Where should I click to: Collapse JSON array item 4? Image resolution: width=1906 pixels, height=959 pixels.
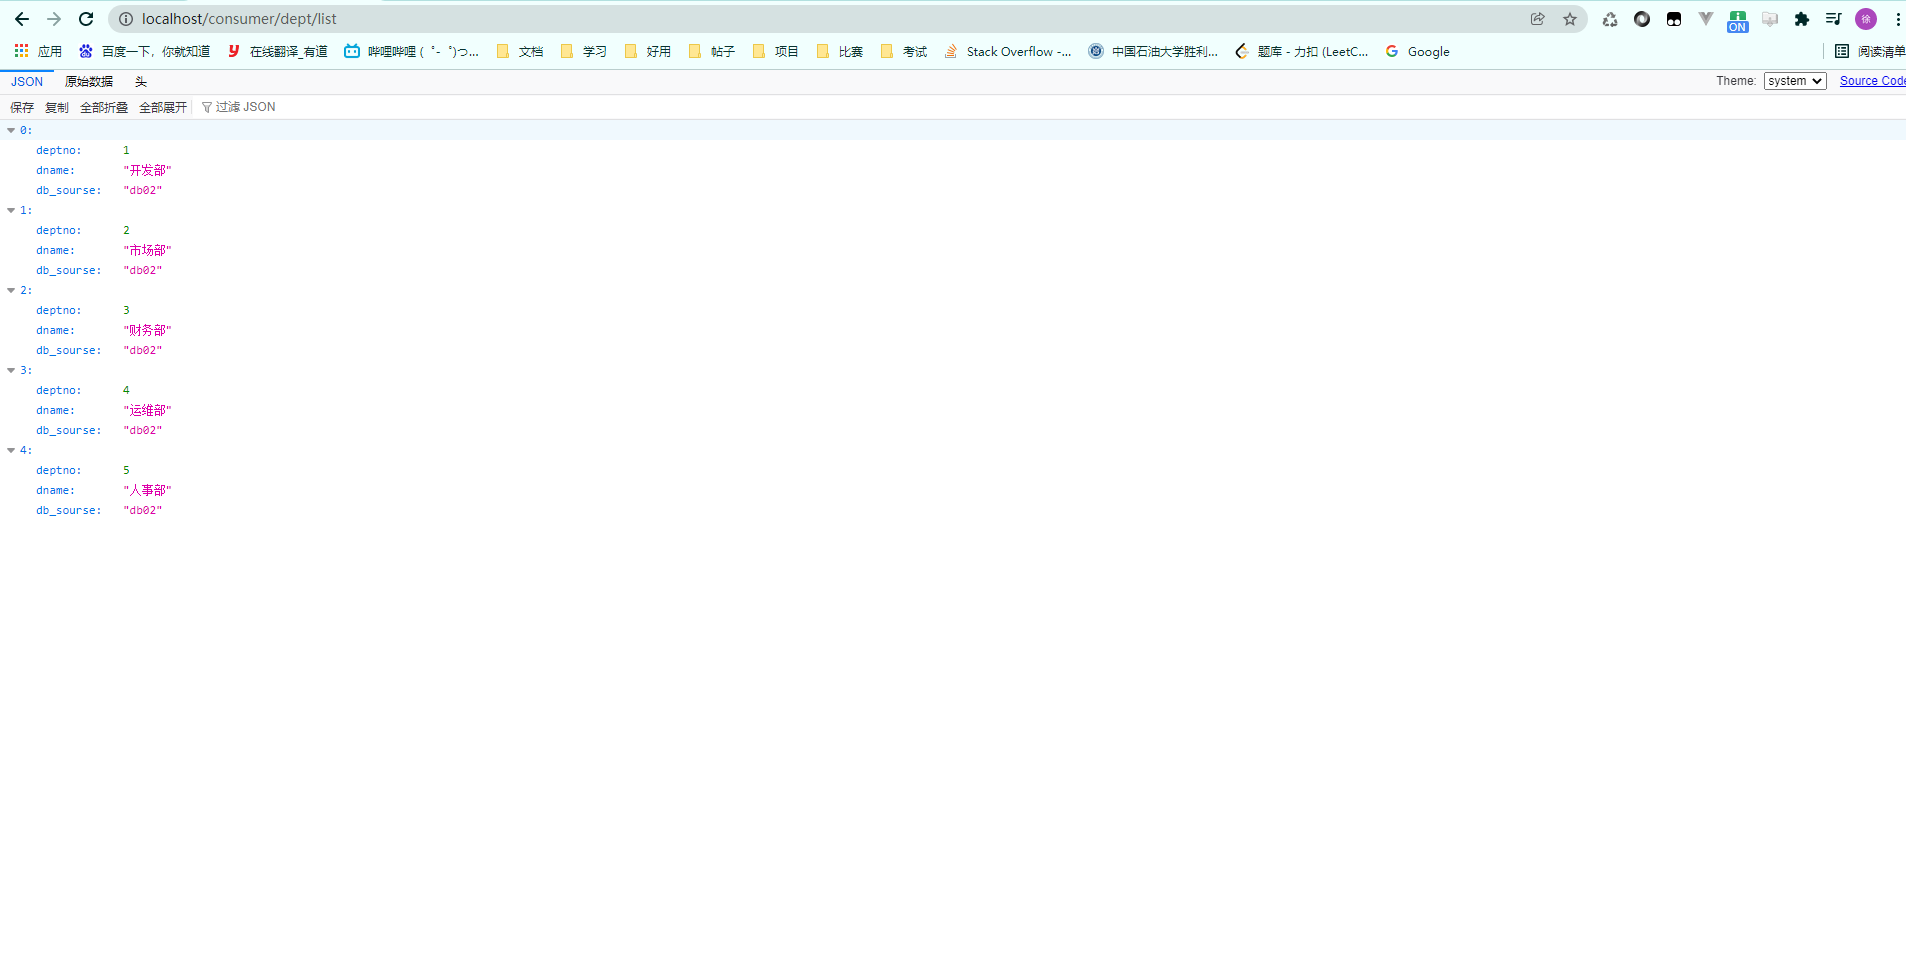tap(11, 450)
